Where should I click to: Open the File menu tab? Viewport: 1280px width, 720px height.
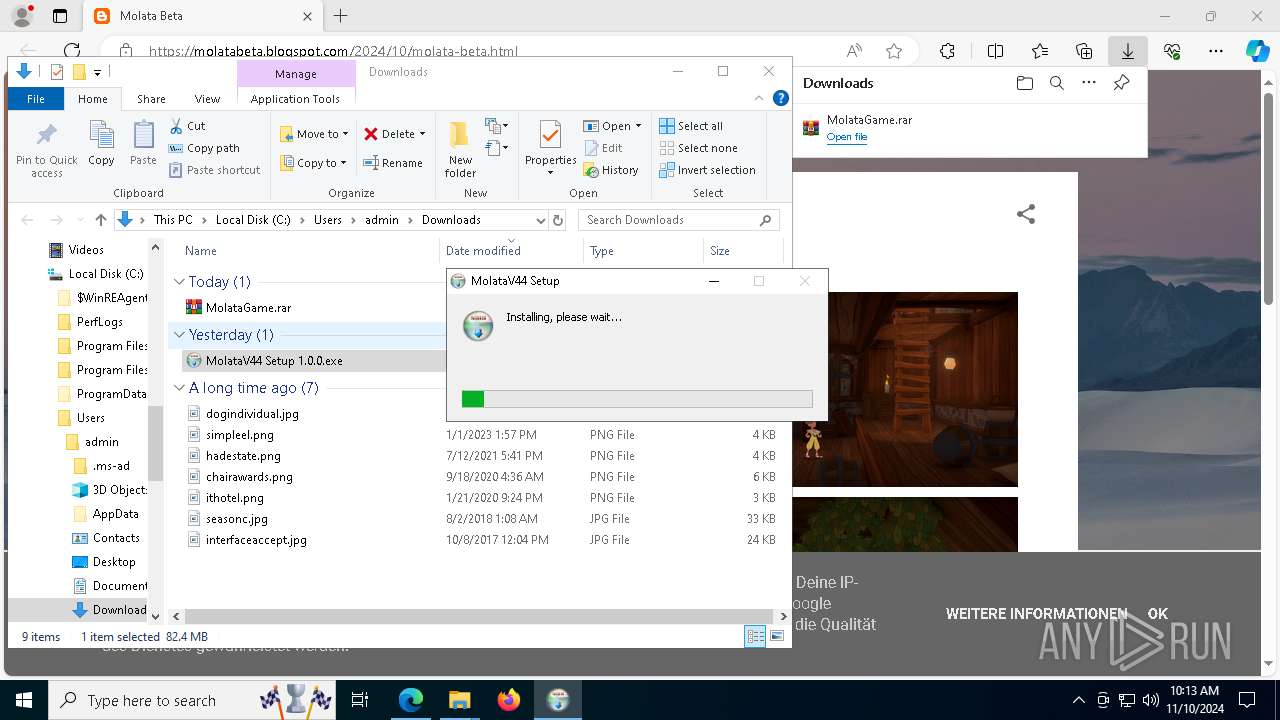coord(36,99)
